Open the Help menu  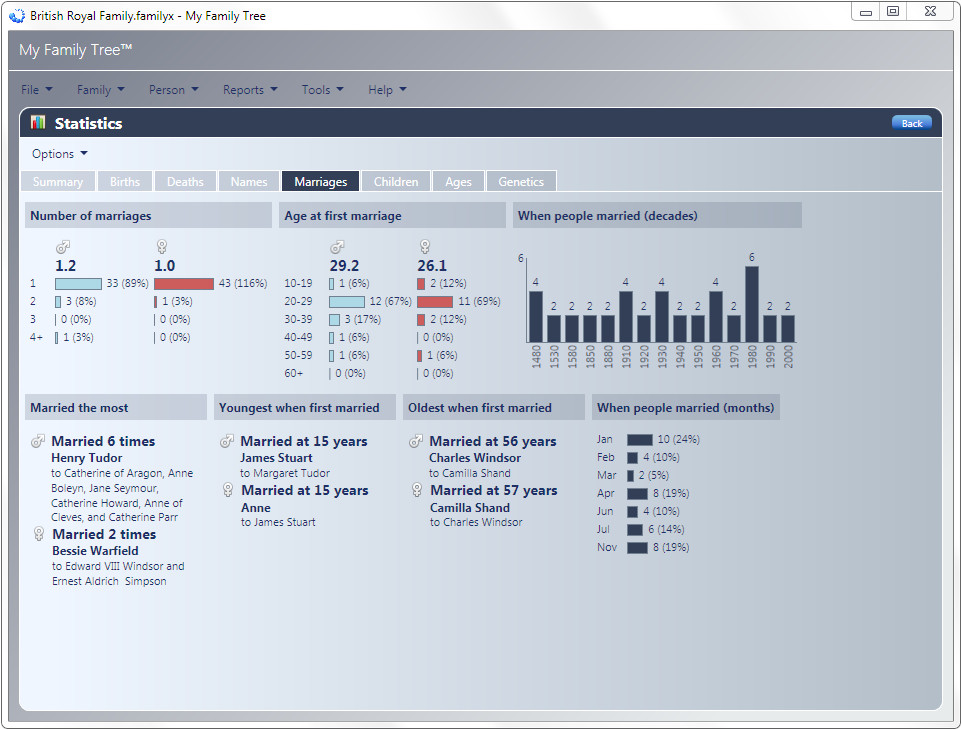[387, 90]
